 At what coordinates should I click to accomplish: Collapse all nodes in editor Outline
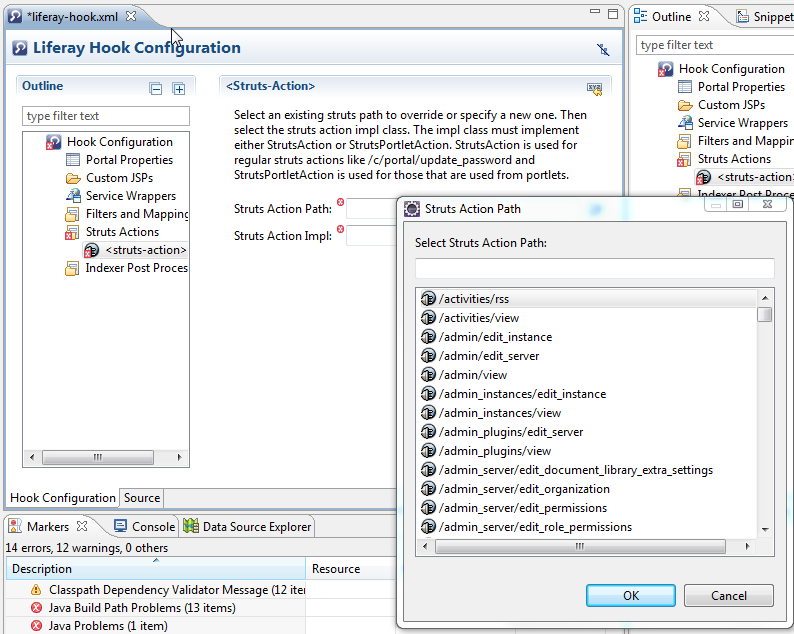(156, 88)
